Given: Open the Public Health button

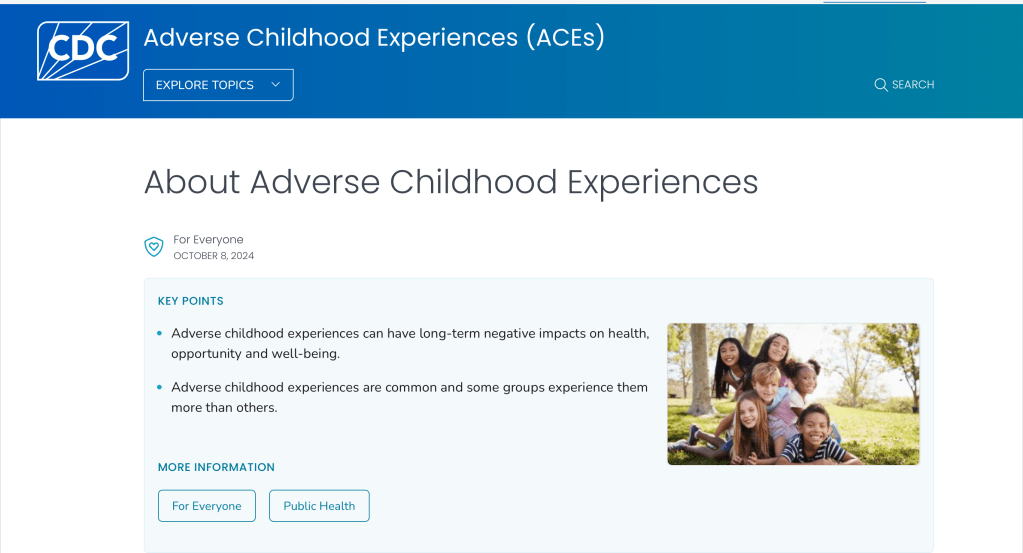Looking at the screenshot, I should 319,506.
